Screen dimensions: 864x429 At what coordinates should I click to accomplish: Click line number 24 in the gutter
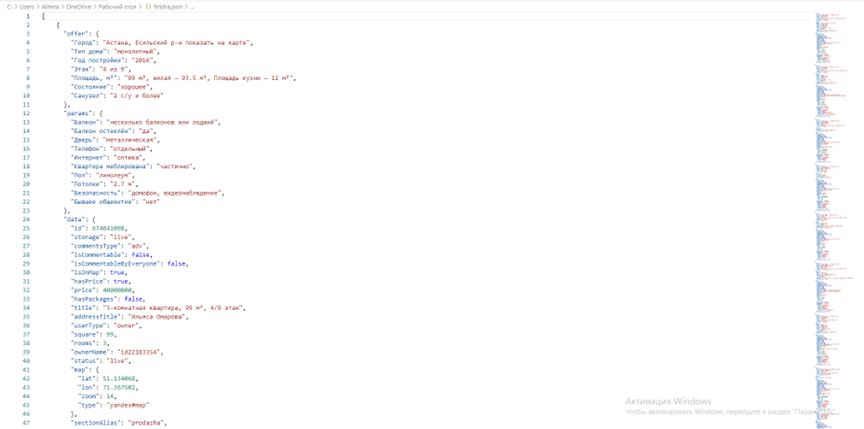coord(27,219)
